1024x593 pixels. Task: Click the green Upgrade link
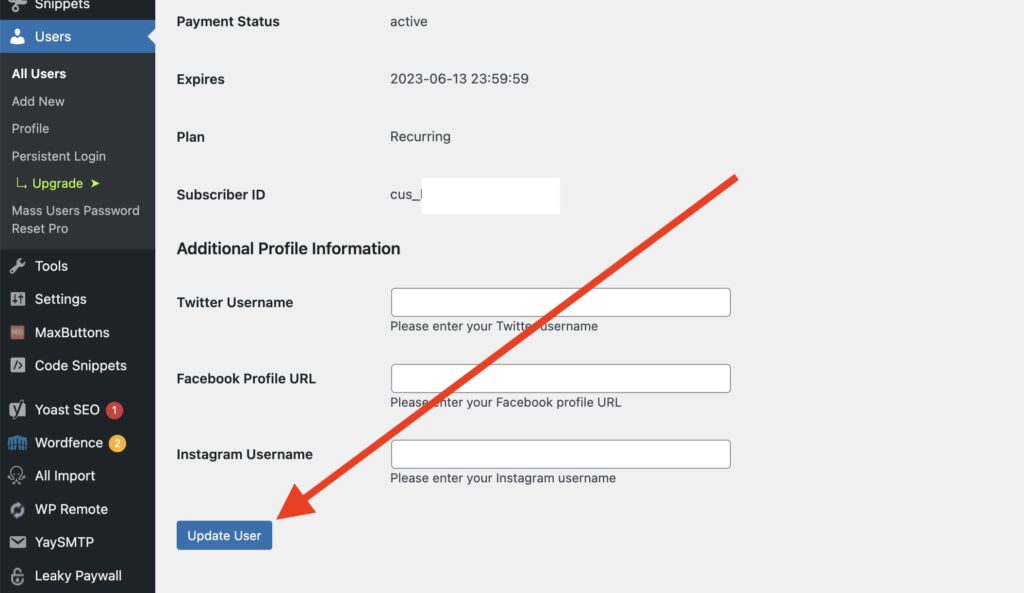[58, 183]
